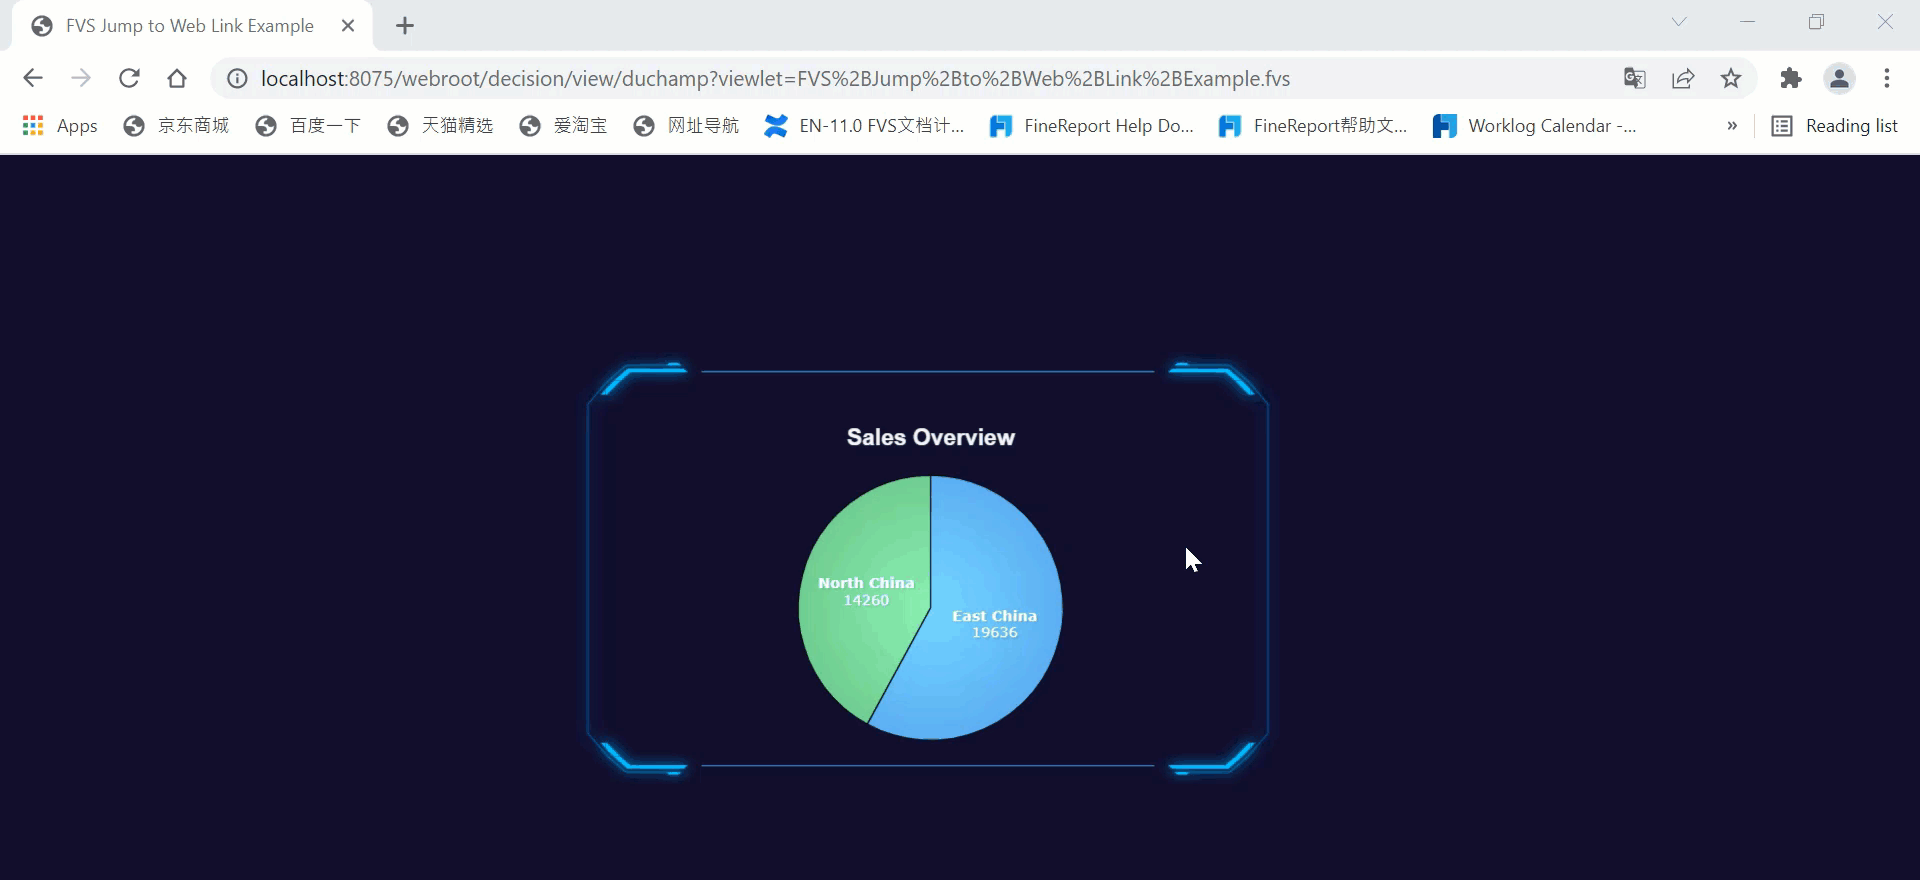Click the address bar URL
This screenshot has height=880, width=1920.
click(776, 79)
